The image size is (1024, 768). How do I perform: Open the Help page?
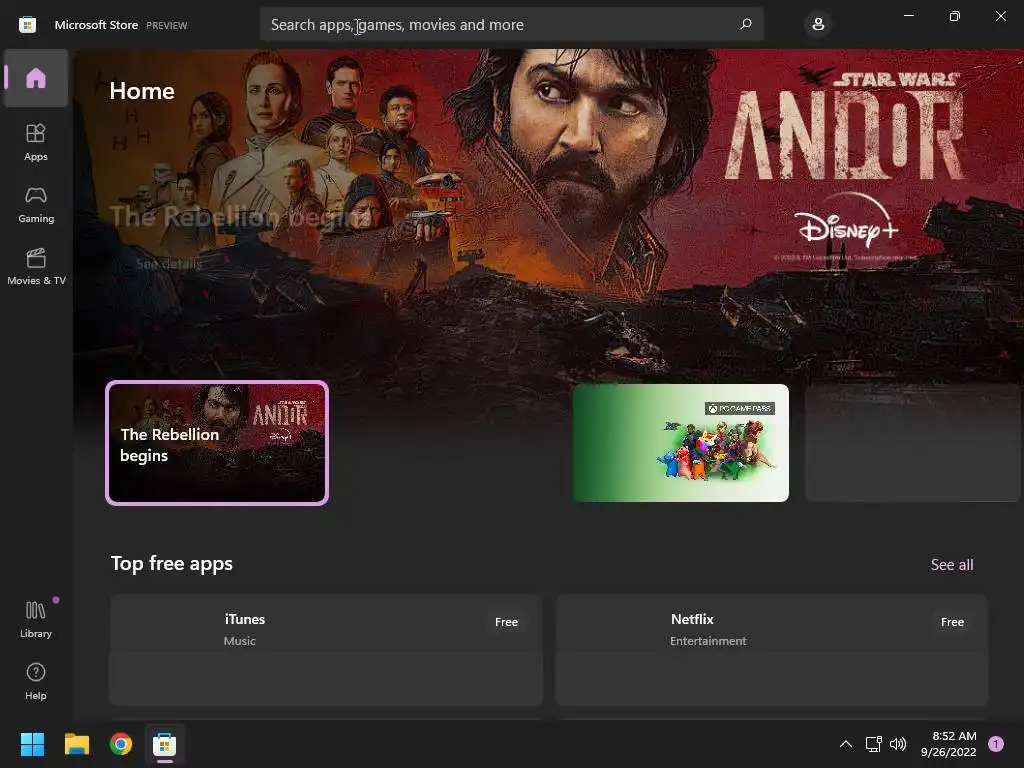[x=36, y=681]
